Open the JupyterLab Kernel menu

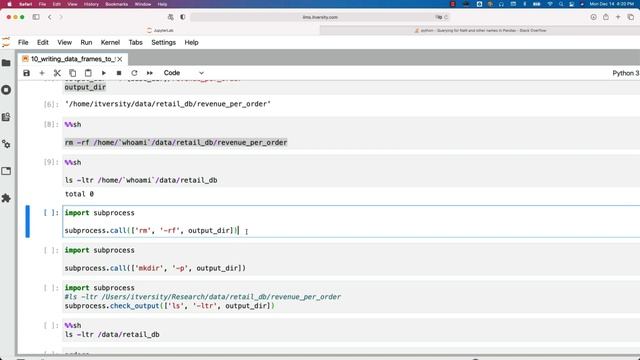coord(110,42)
